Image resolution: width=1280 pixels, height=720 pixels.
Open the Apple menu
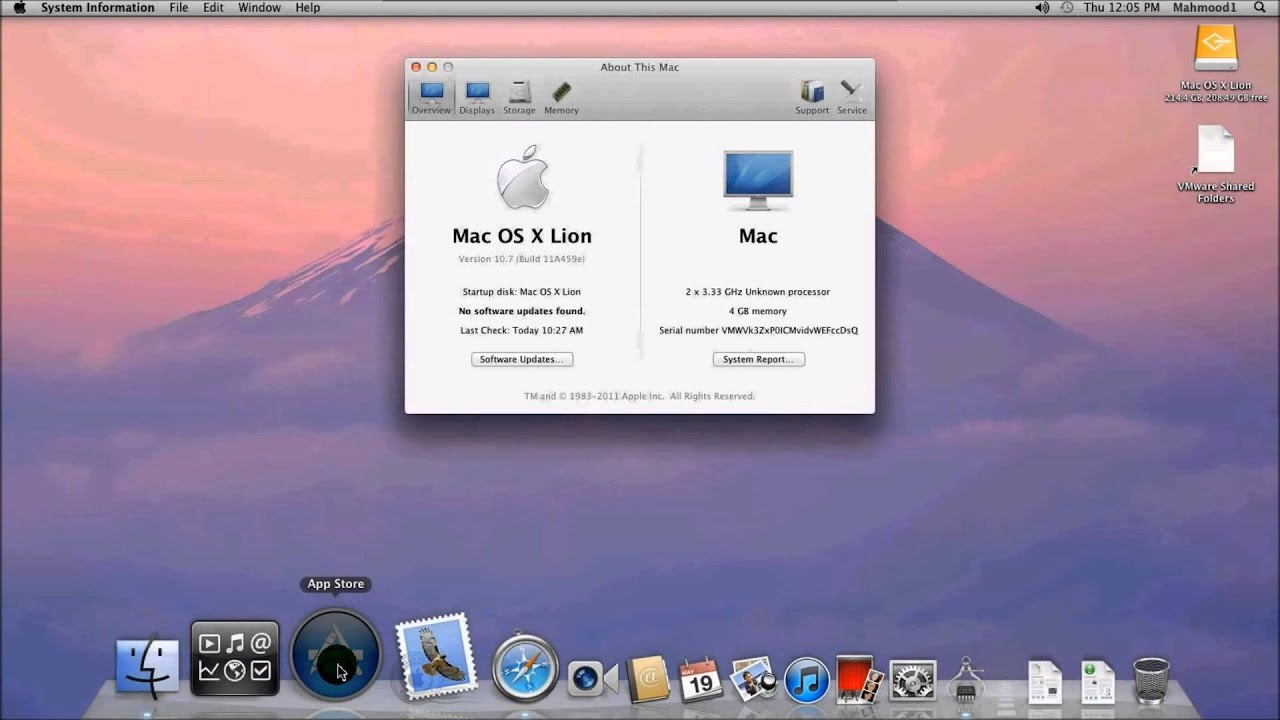[x=19, y=8]
